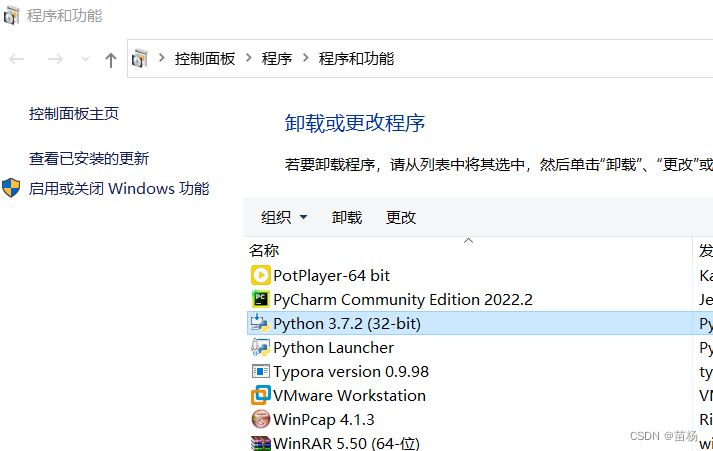Click the 程序和功能 breadcrumb item

point(356,59)
